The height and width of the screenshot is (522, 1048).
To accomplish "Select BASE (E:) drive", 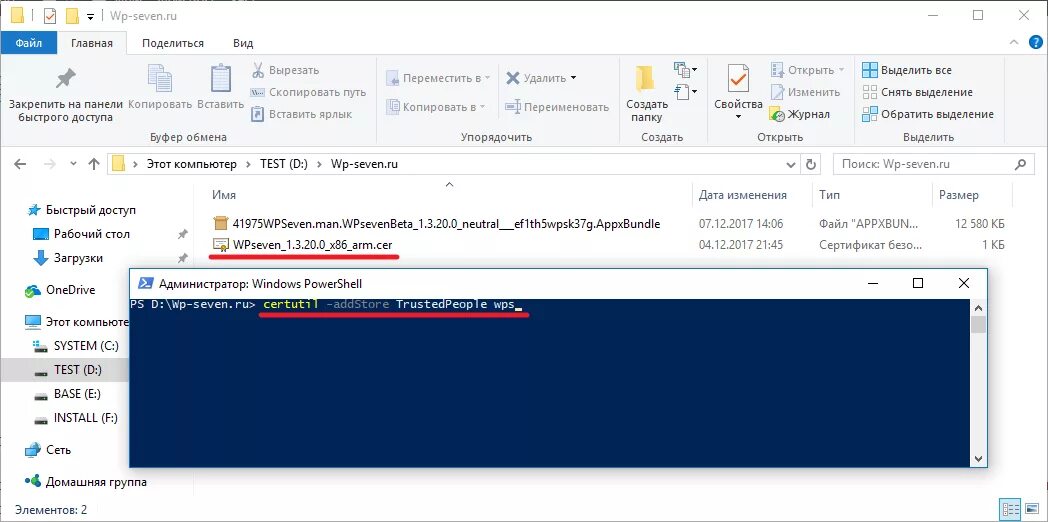I will tap(77, 394).
